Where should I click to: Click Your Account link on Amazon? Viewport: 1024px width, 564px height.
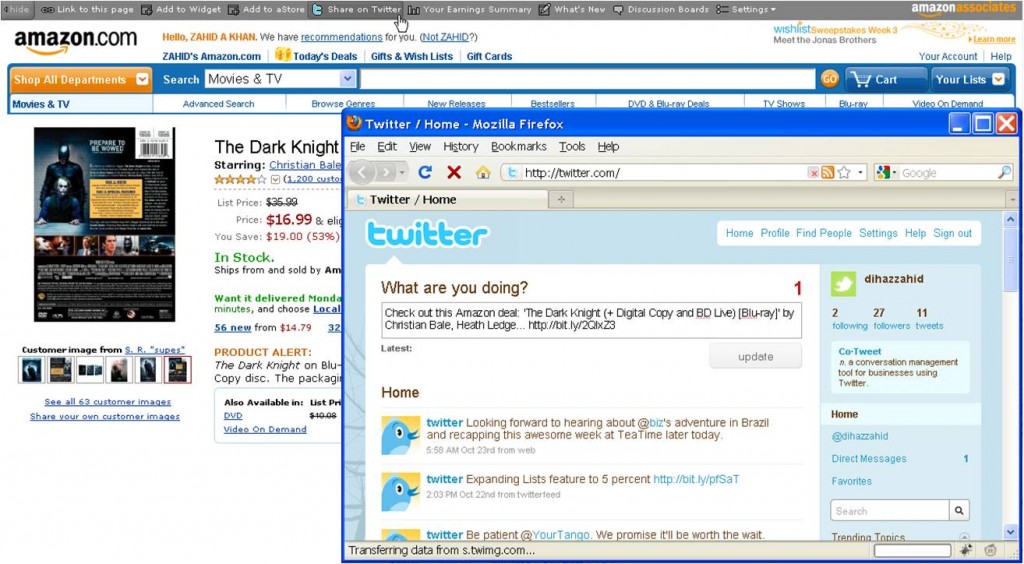(948, 57)
